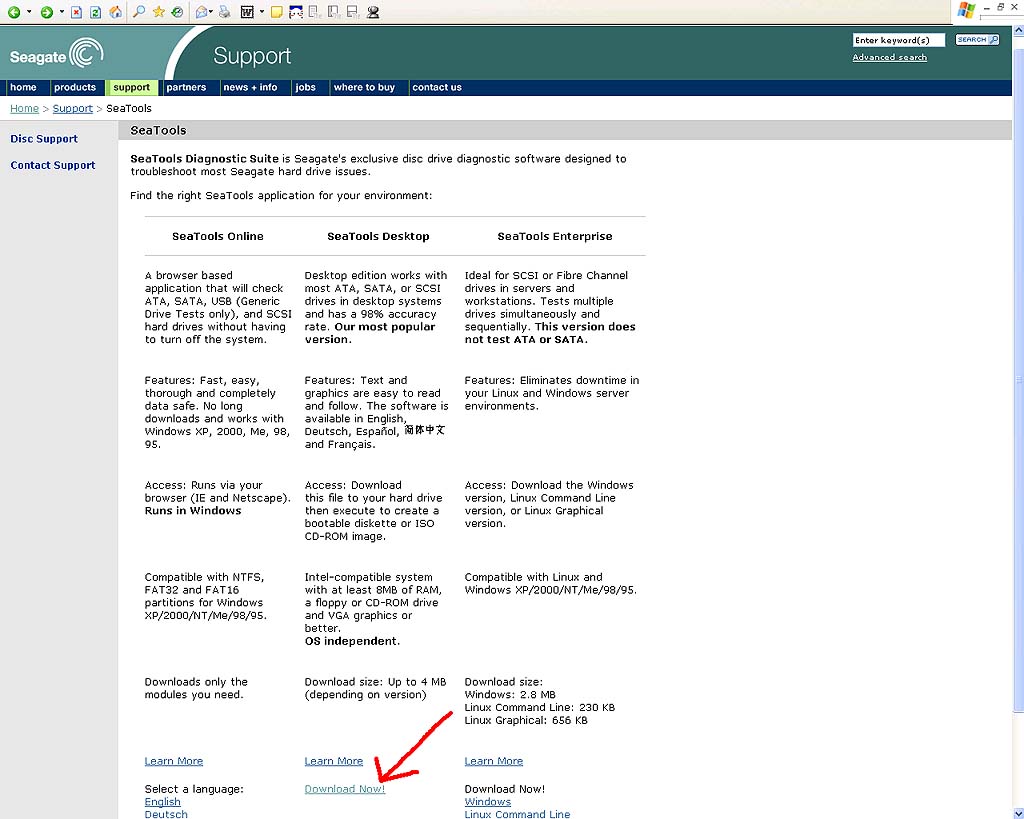Expand the Edit with Word dropdown arrow

[261, 12]
